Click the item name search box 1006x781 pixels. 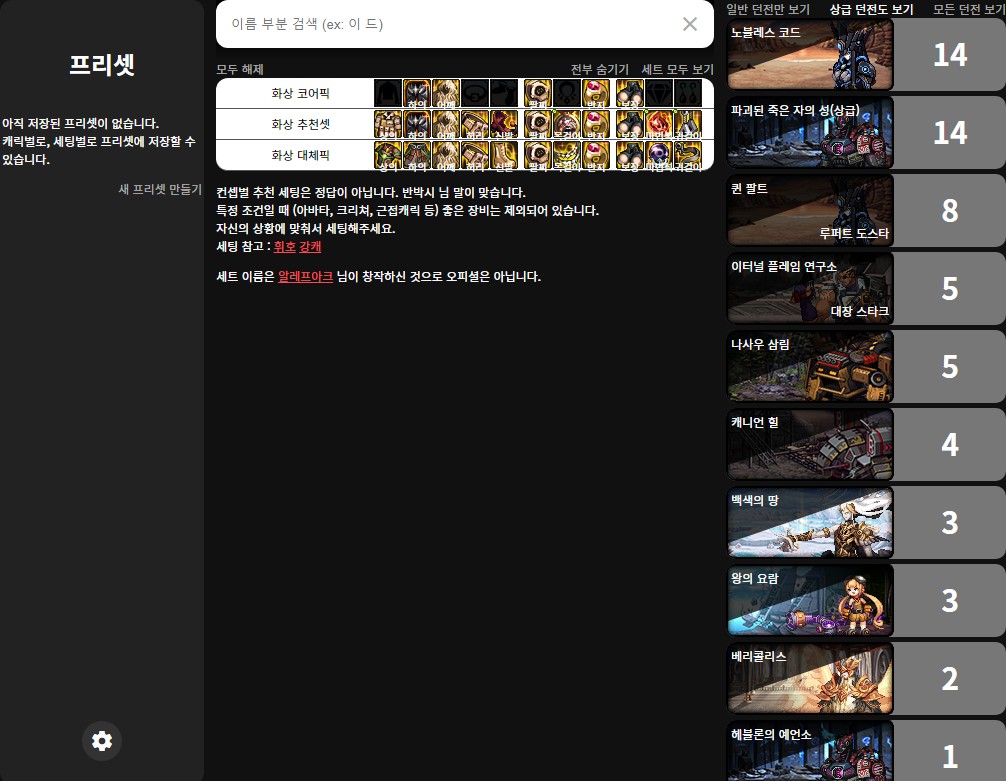(450, 24)
